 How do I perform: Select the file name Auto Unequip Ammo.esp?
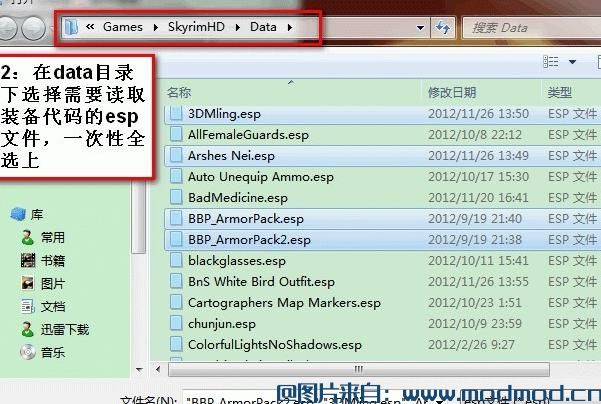coord(261,177)
